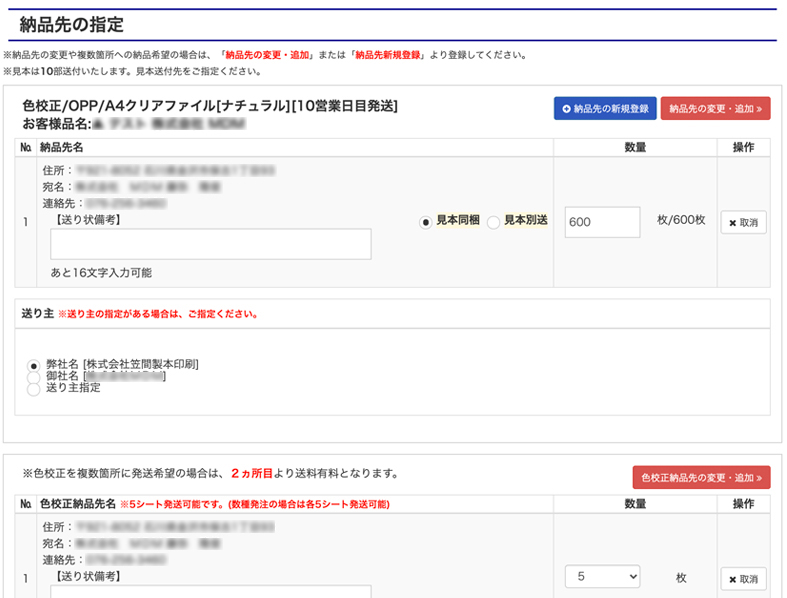This screenshot has height=598, width=787.
Task: Choose the 見本別送 radio option
Action: [493, 222]
